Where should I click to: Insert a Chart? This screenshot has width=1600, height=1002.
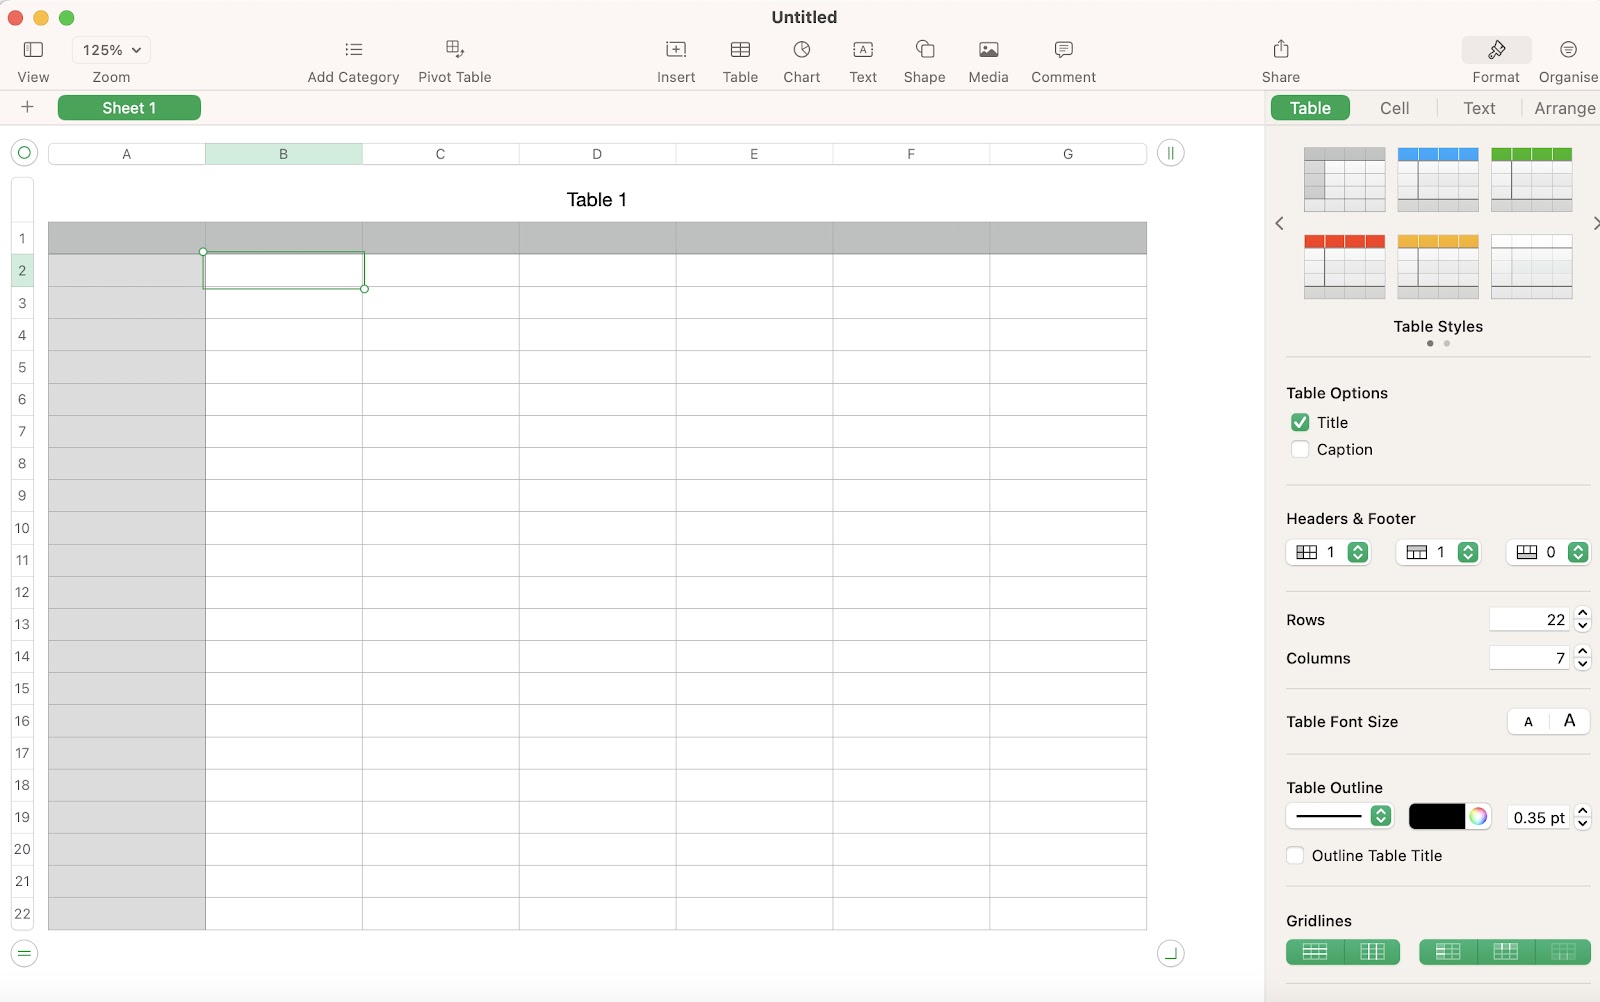point(801,58)
